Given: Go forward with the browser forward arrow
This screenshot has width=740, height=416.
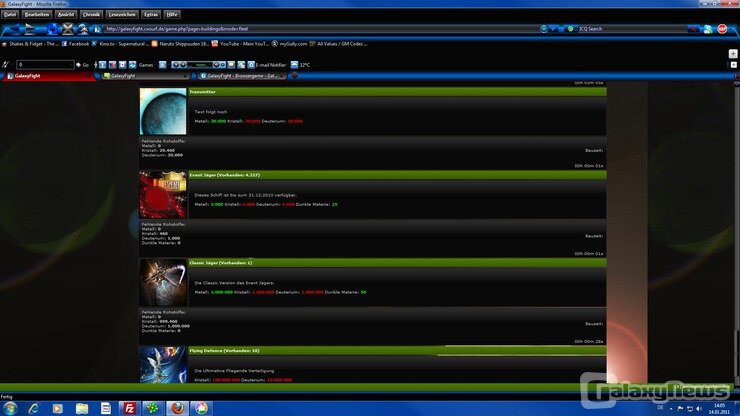Looking at the screenshot, I should click(31, 29).
